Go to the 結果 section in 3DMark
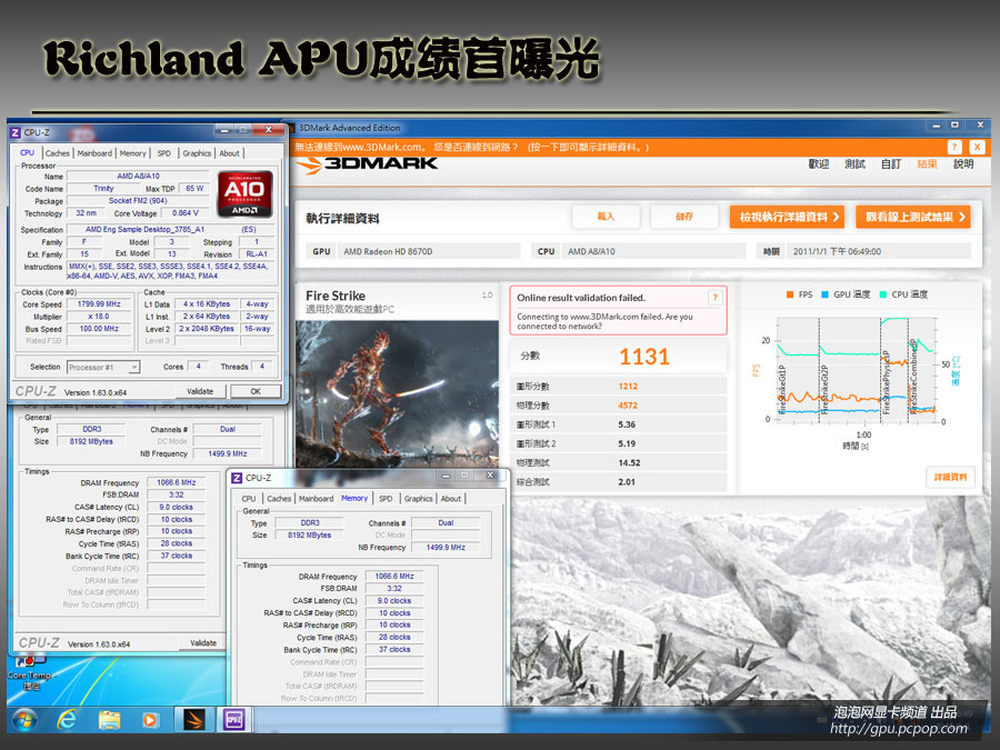This screenshot has height=750, width=1000. click(927, 165)
